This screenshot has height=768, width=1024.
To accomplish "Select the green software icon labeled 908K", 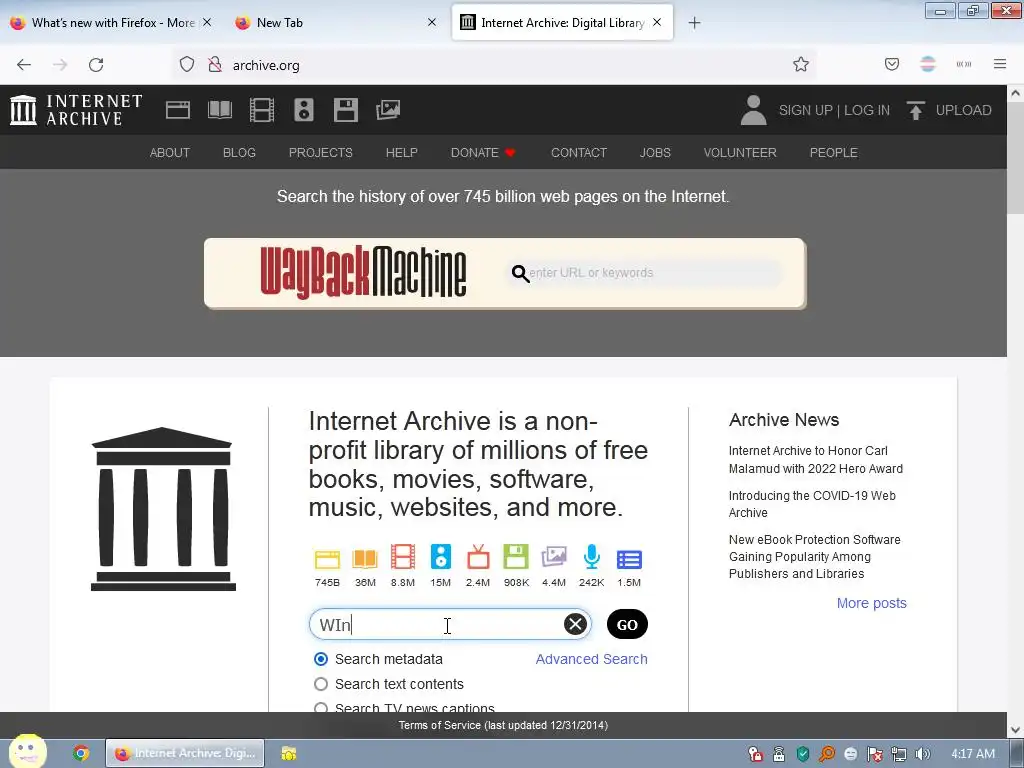I will (x=516, y=557).
